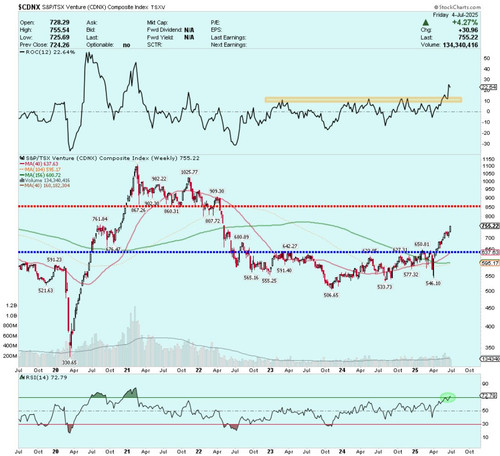The width and height of the screenshot is (500, 456).
Task: Click the 506.65 low price label
Action: pos(331,295)
